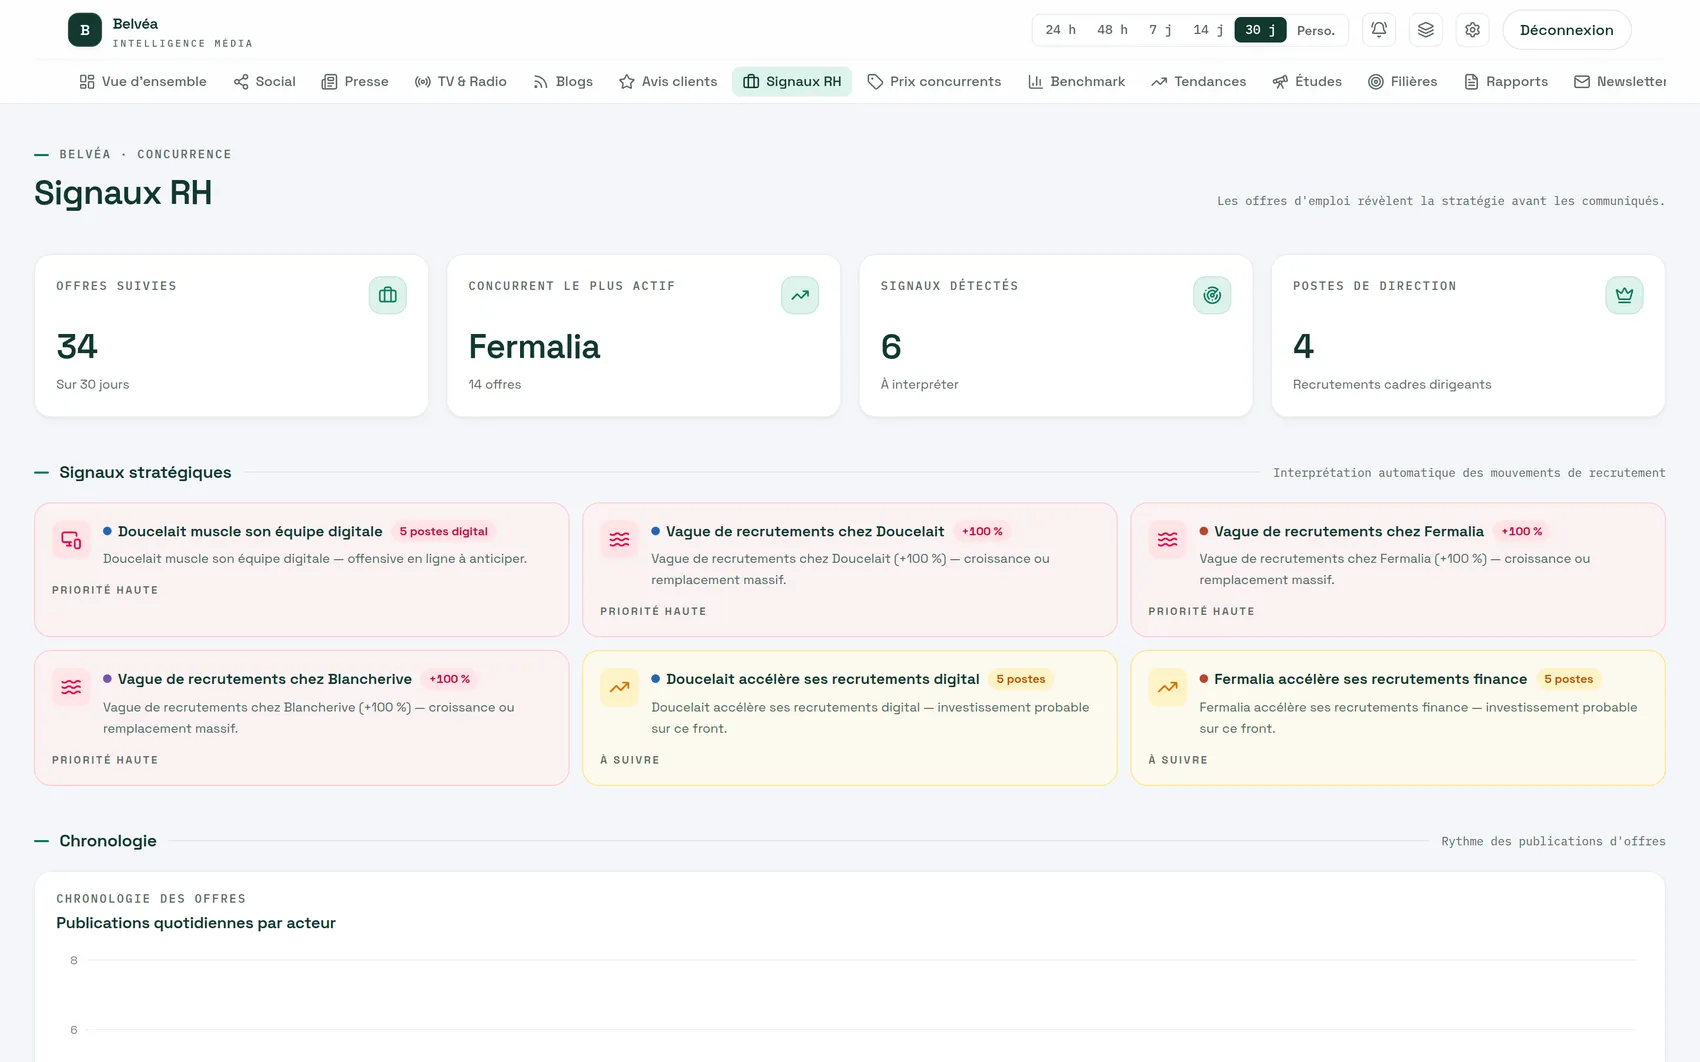Image resolution: width=1700 pixels, height=1062 pixels.
Task: Click briefcase icon on Offres suivies card
Action: [x=388, y=295]
